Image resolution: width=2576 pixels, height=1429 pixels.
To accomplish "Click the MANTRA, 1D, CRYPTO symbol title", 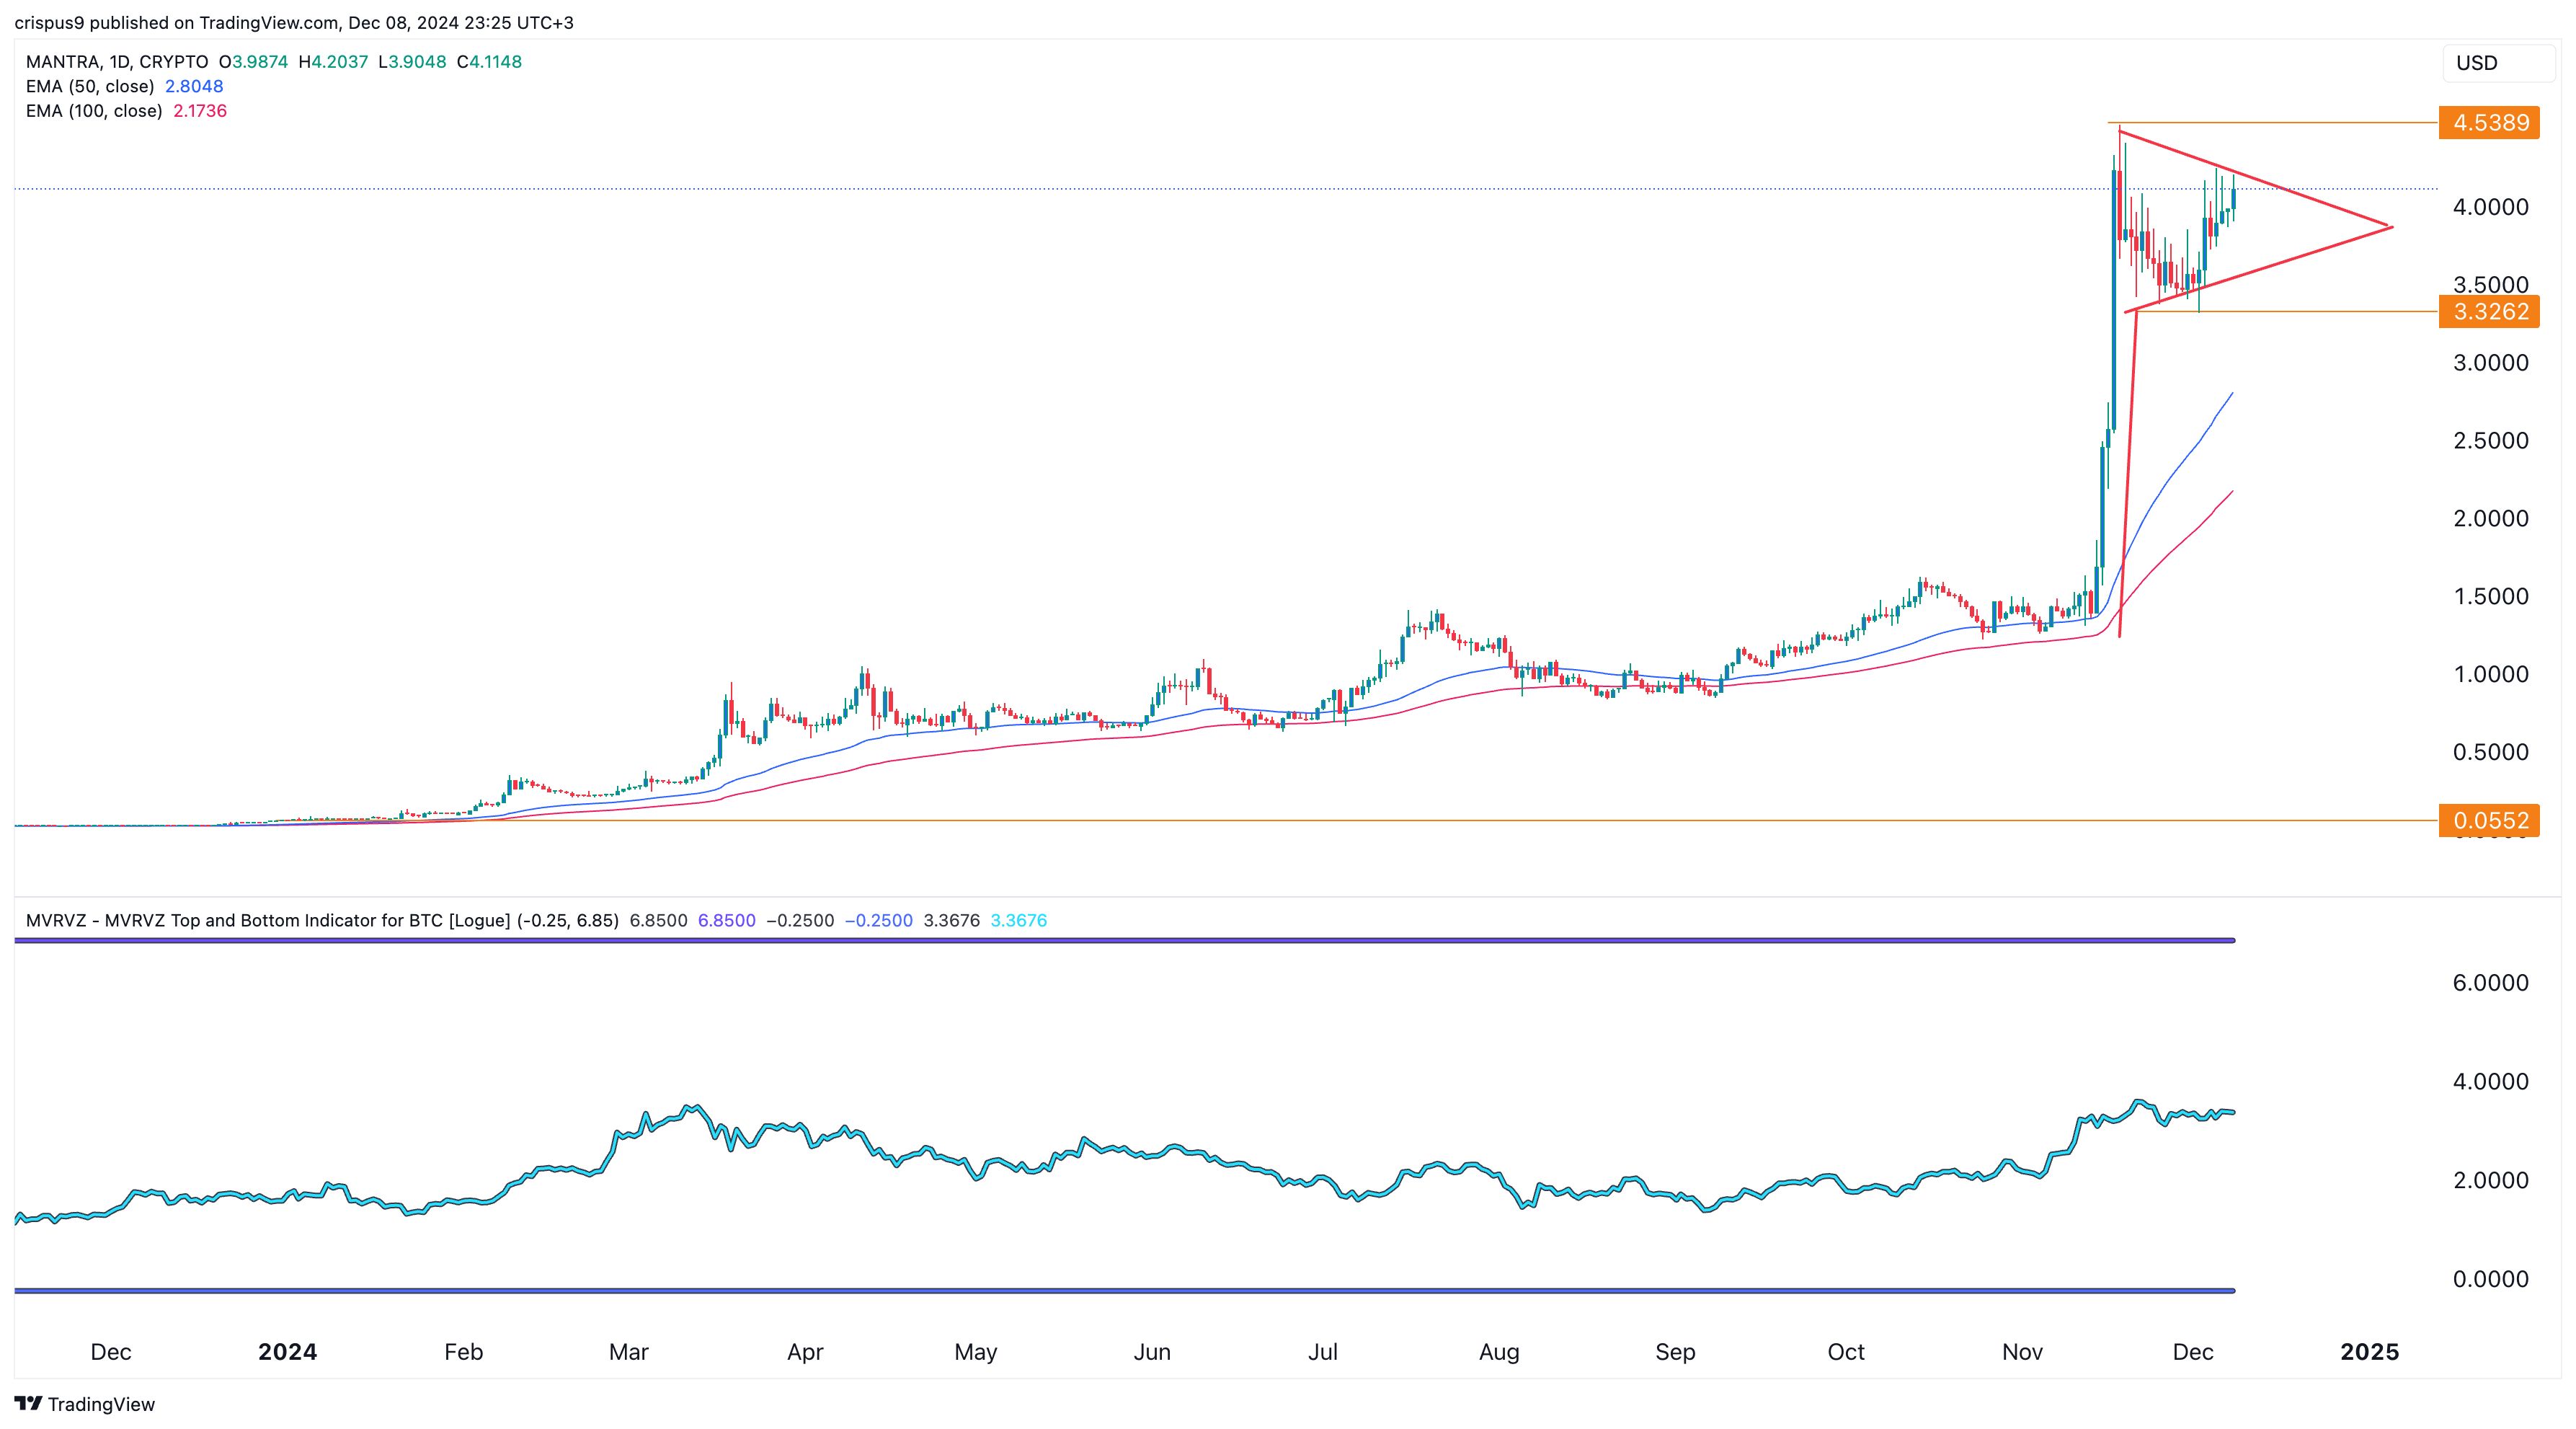I will coord(117,62).
